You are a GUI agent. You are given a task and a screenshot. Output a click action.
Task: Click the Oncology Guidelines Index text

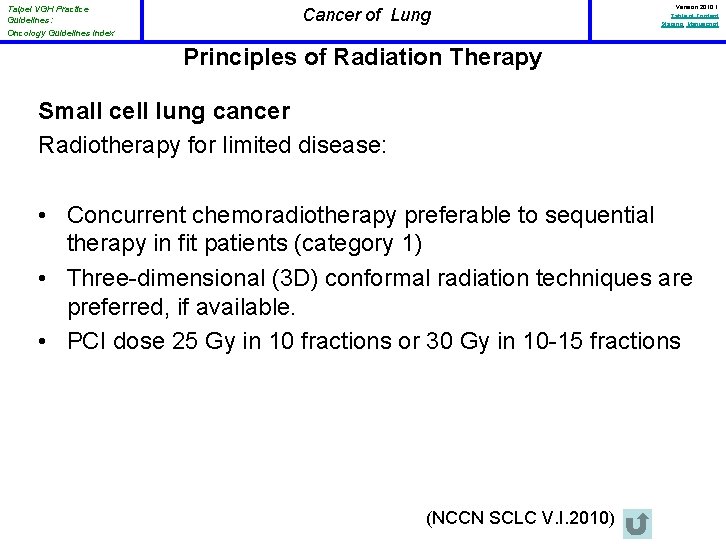(60, 33)
